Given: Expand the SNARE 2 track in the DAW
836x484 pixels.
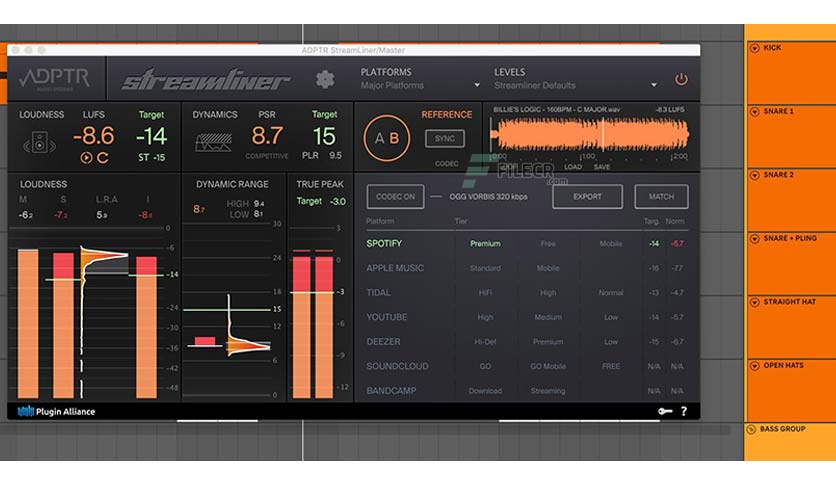Looking at the screenshot, I should click(x=754, y=175).
